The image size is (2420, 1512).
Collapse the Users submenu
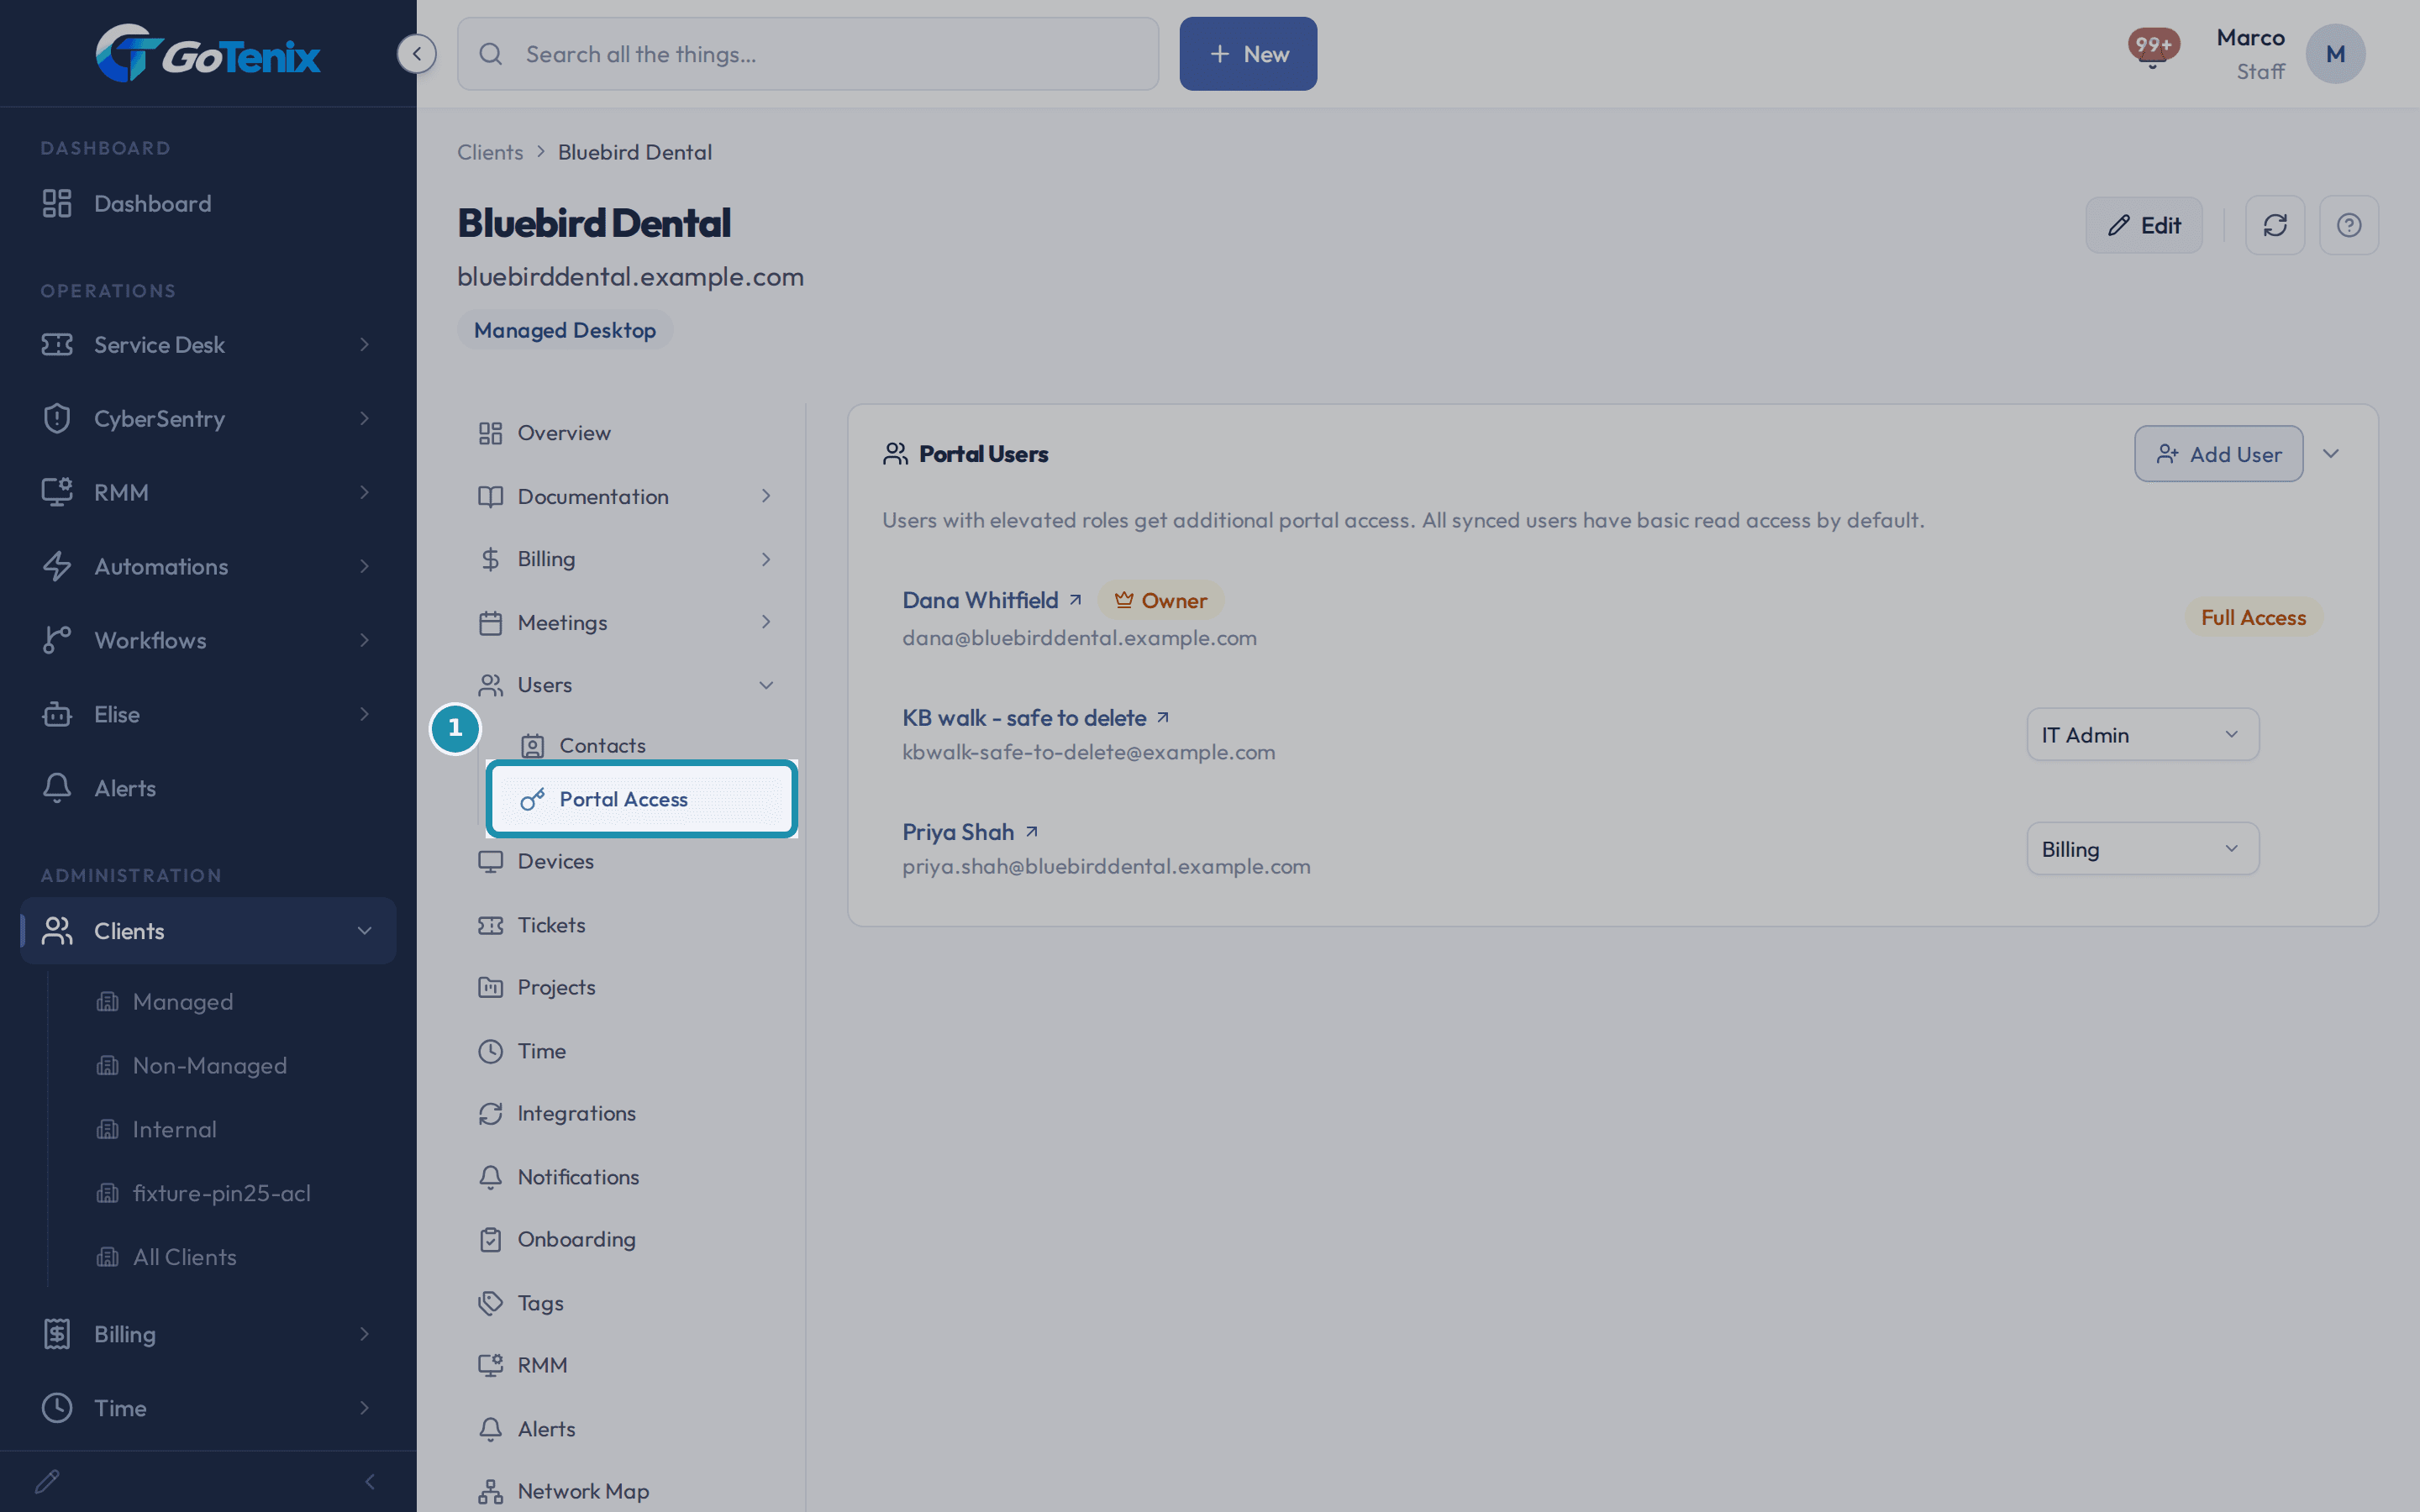click(628, 685)
